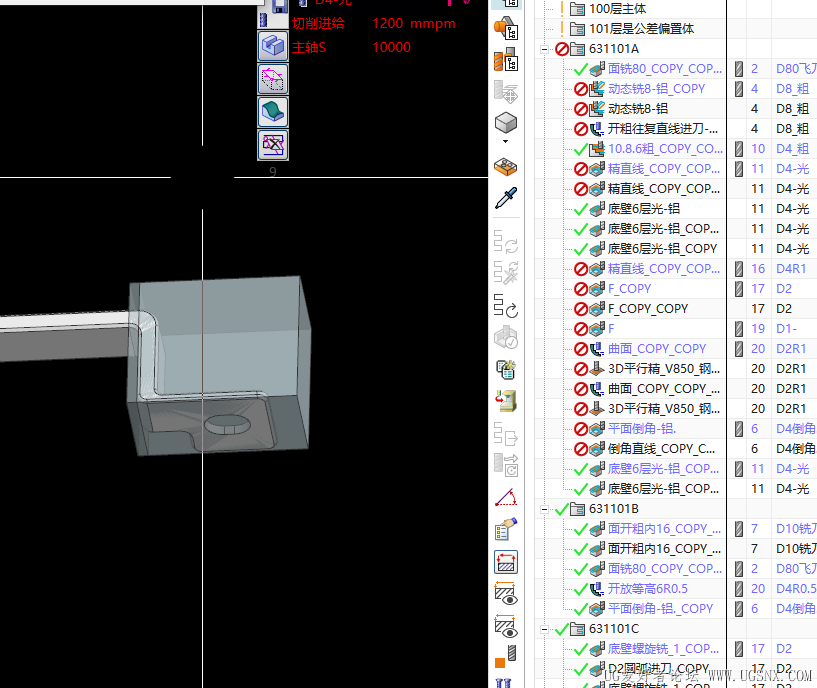Start Simulate Machine icon

pos(505,401)
